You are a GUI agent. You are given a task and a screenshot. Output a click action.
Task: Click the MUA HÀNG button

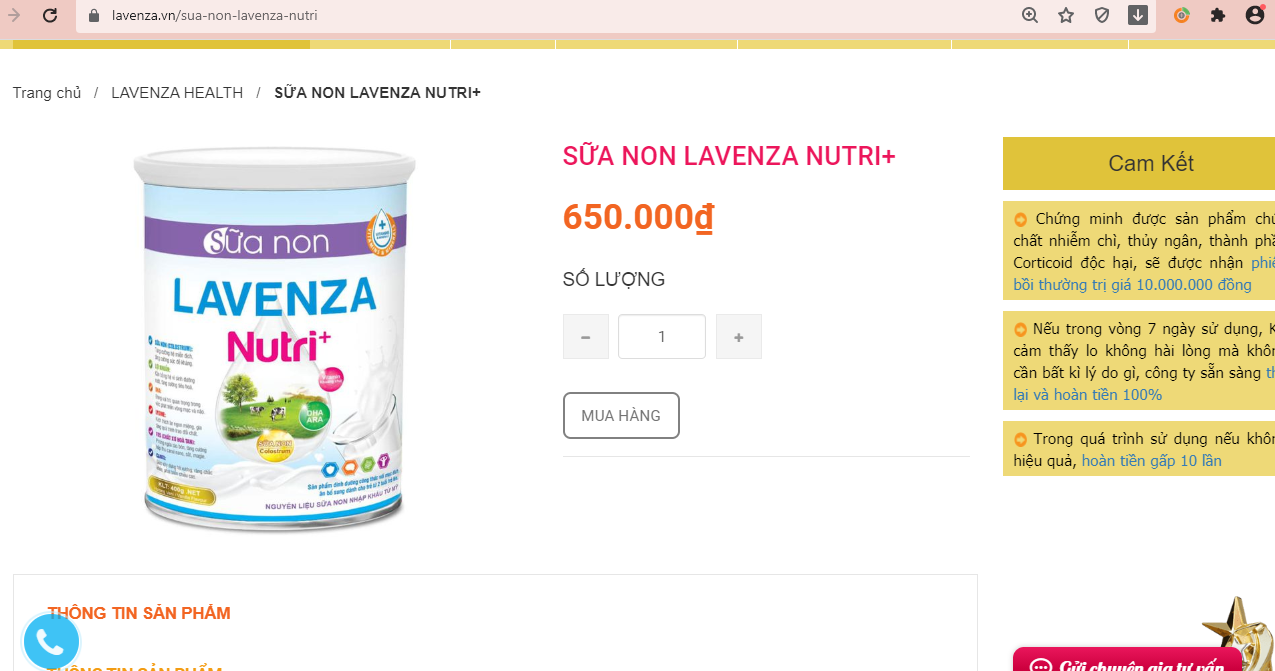point(621,415)
